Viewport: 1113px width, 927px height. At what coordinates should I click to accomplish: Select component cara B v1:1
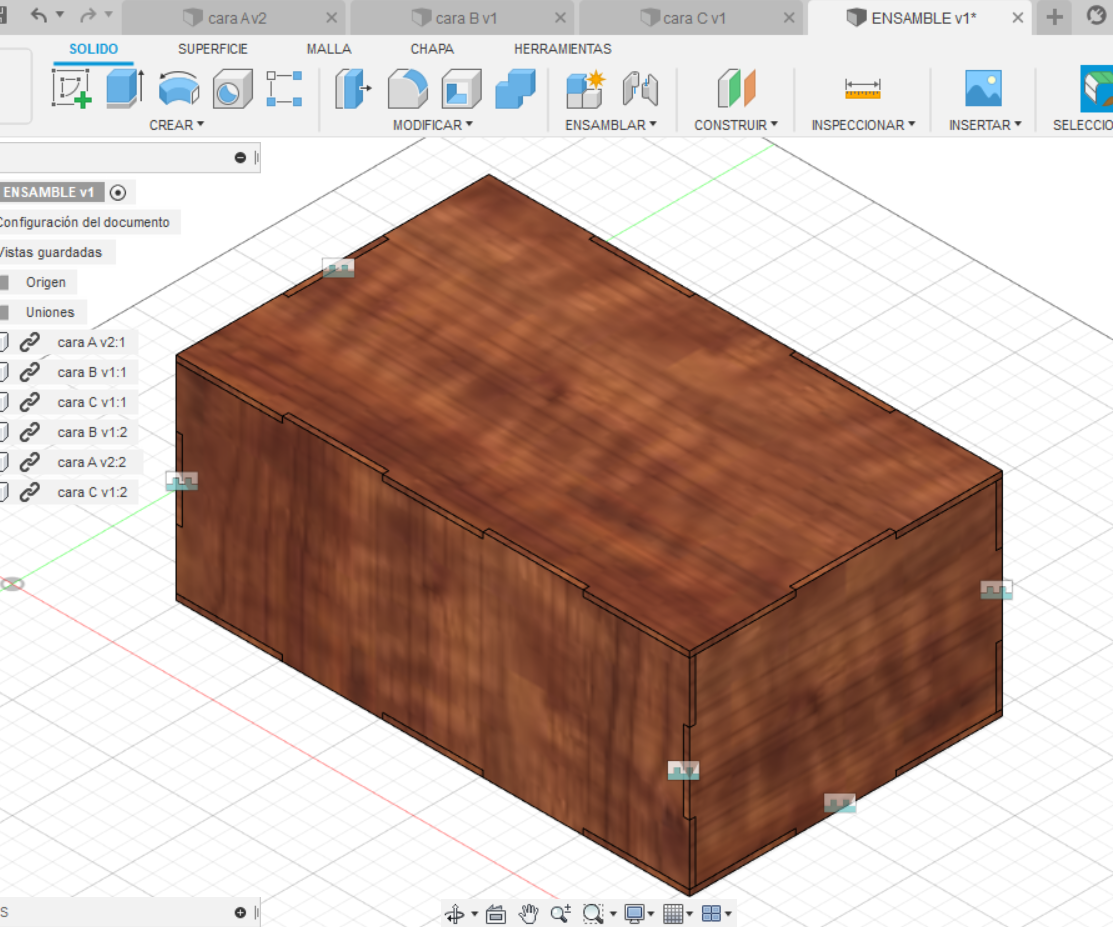pos(92,372)
